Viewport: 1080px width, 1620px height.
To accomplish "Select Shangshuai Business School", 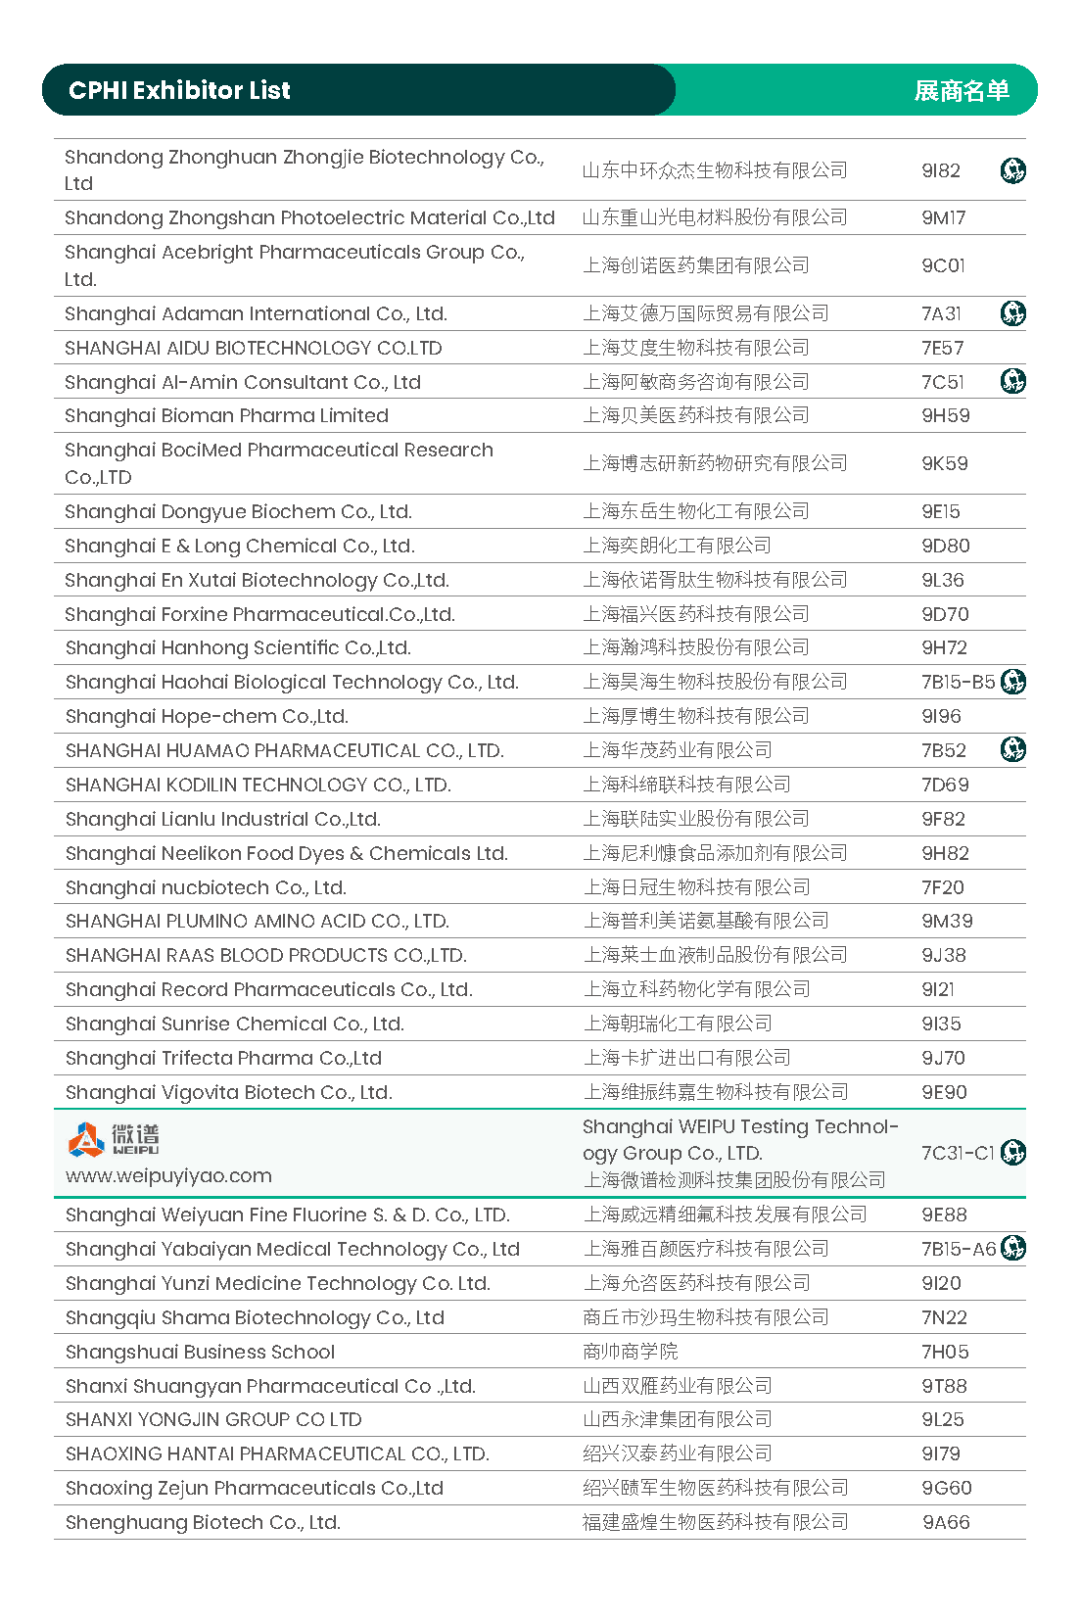I will 200,1352.
